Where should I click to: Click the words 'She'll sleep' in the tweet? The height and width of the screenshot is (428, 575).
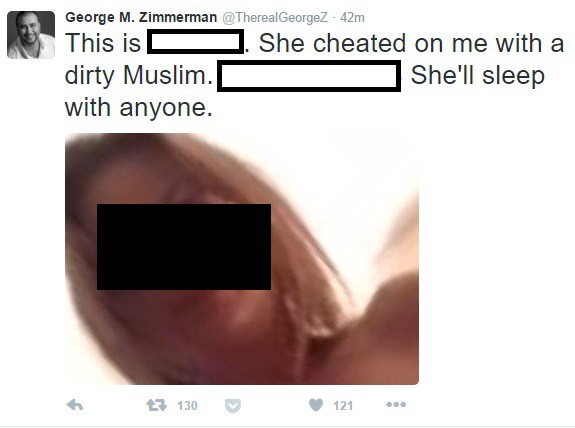click(477, 76)
